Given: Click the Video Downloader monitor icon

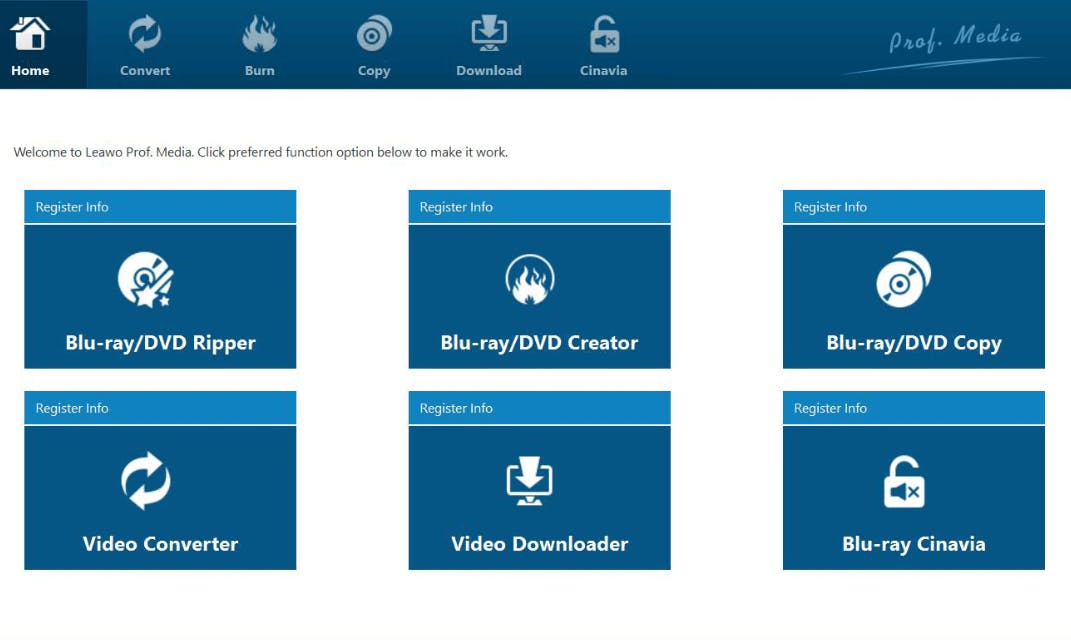Looking at the screenshot, I should click(x=529, y=481).
